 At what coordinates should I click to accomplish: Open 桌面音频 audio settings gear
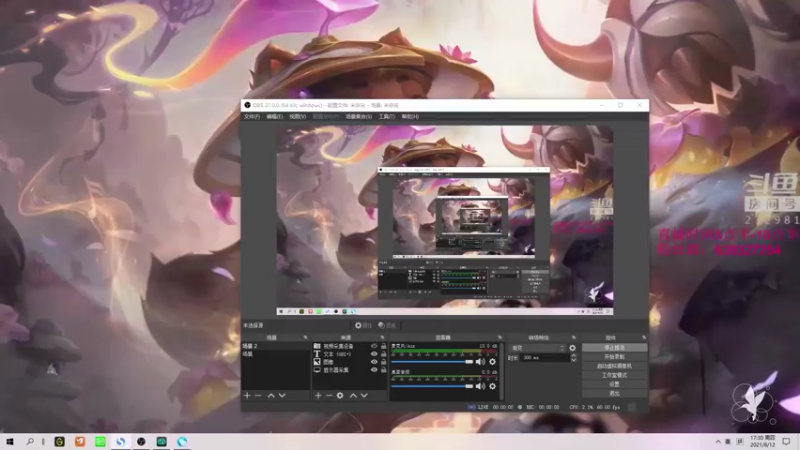pyautogui.click(x=492, y=386)
